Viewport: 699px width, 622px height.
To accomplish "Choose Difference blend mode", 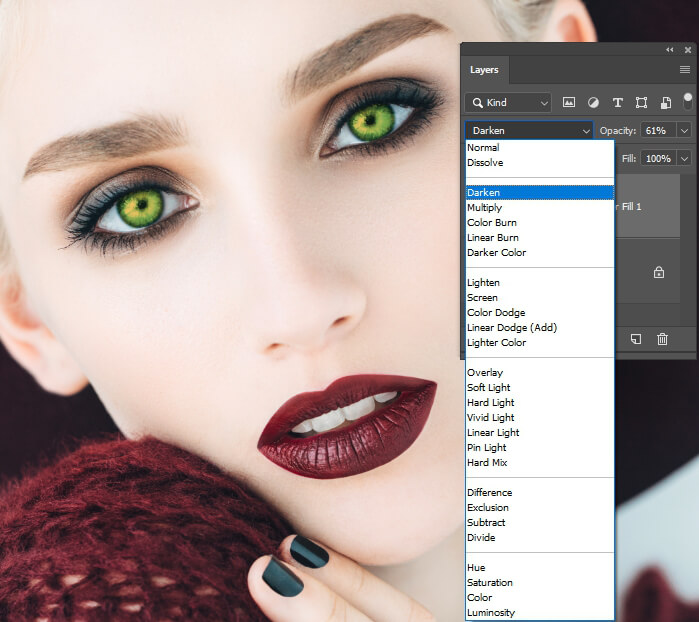I will click(540, 493).
